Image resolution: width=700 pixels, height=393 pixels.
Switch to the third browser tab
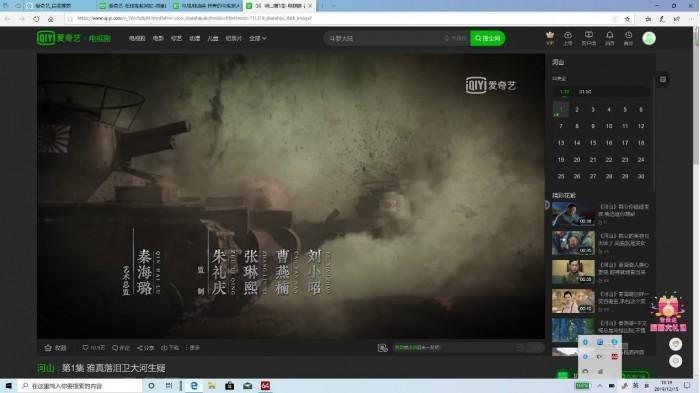pos(206,6)
